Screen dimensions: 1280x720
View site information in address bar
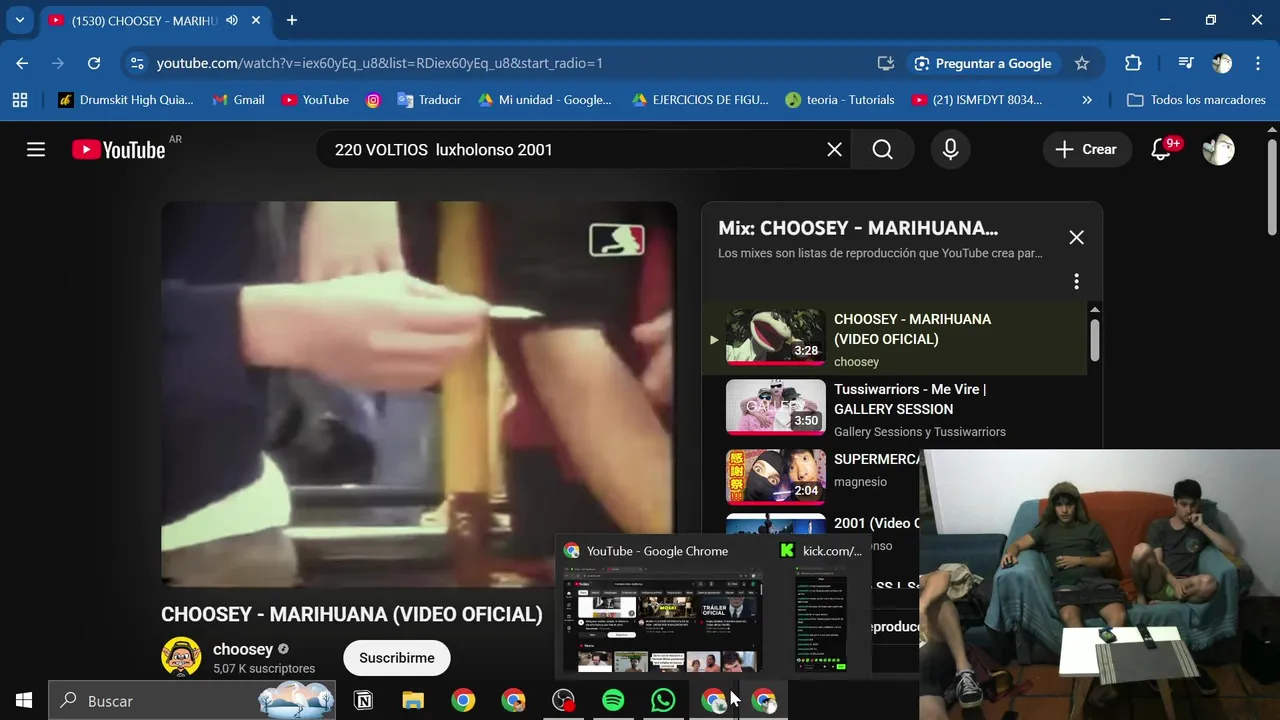point(138,63)
